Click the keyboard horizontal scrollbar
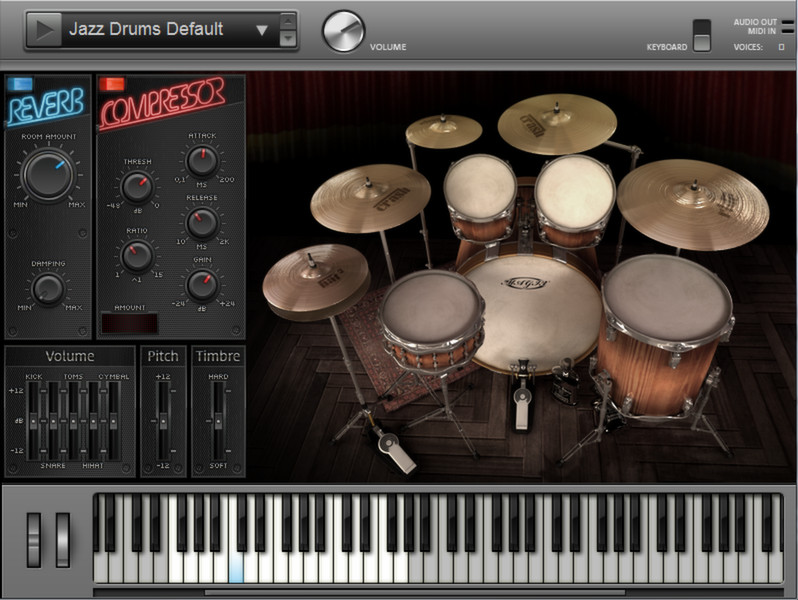This screenshot has height=600, width=798. 415,592
